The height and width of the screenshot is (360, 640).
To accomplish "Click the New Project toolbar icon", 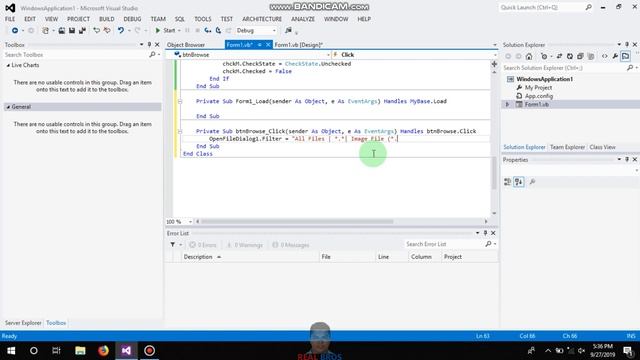I will [46, 31].
